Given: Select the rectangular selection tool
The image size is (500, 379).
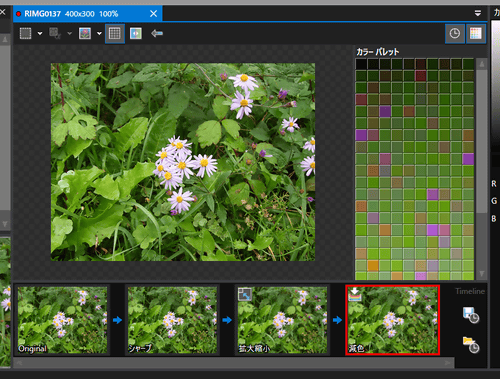Looking at the screenshot, I should tap(25, 33).
